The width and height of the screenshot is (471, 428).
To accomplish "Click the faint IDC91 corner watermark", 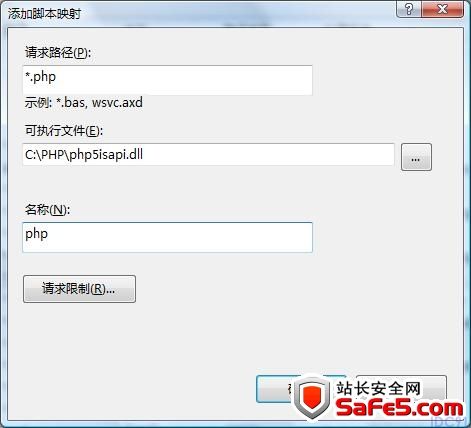I will coord(451,421).
